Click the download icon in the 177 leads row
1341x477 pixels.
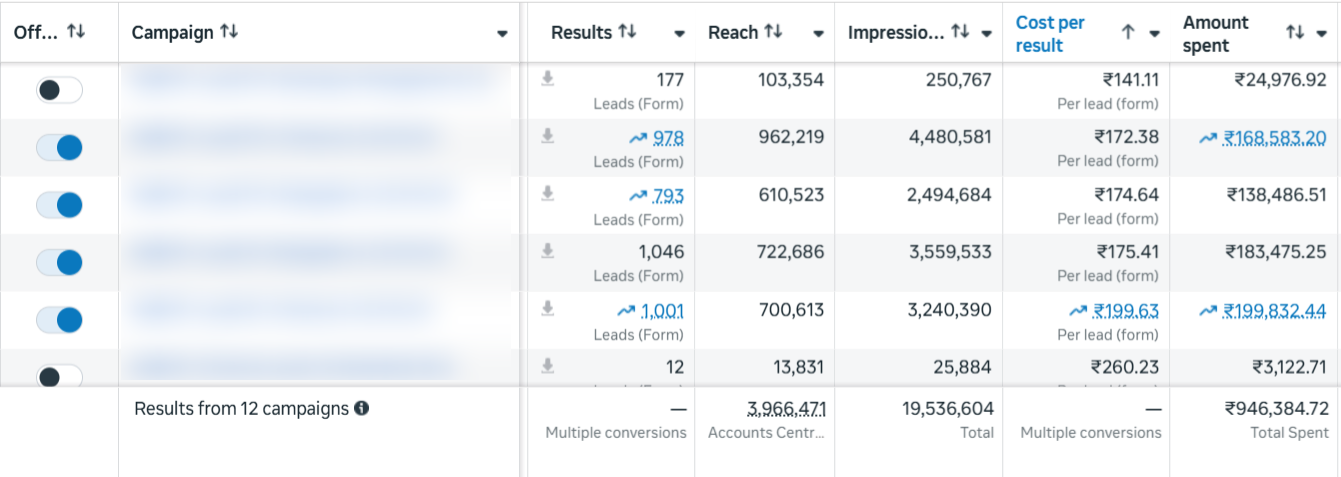[548, 79]
